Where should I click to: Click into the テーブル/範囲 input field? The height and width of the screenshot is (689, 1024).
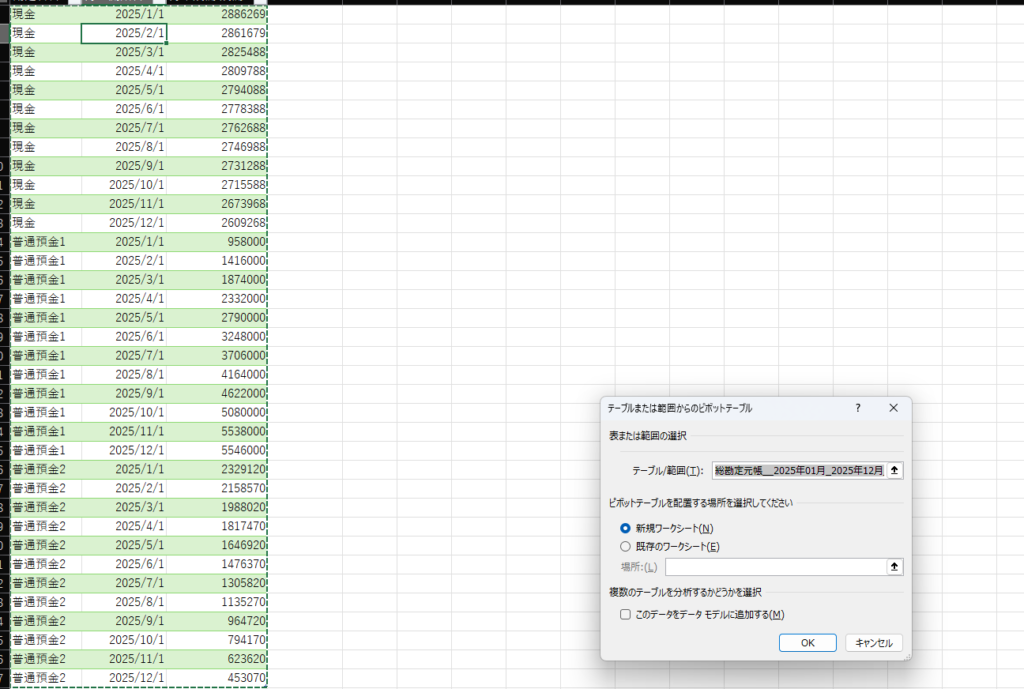point(797,470)
